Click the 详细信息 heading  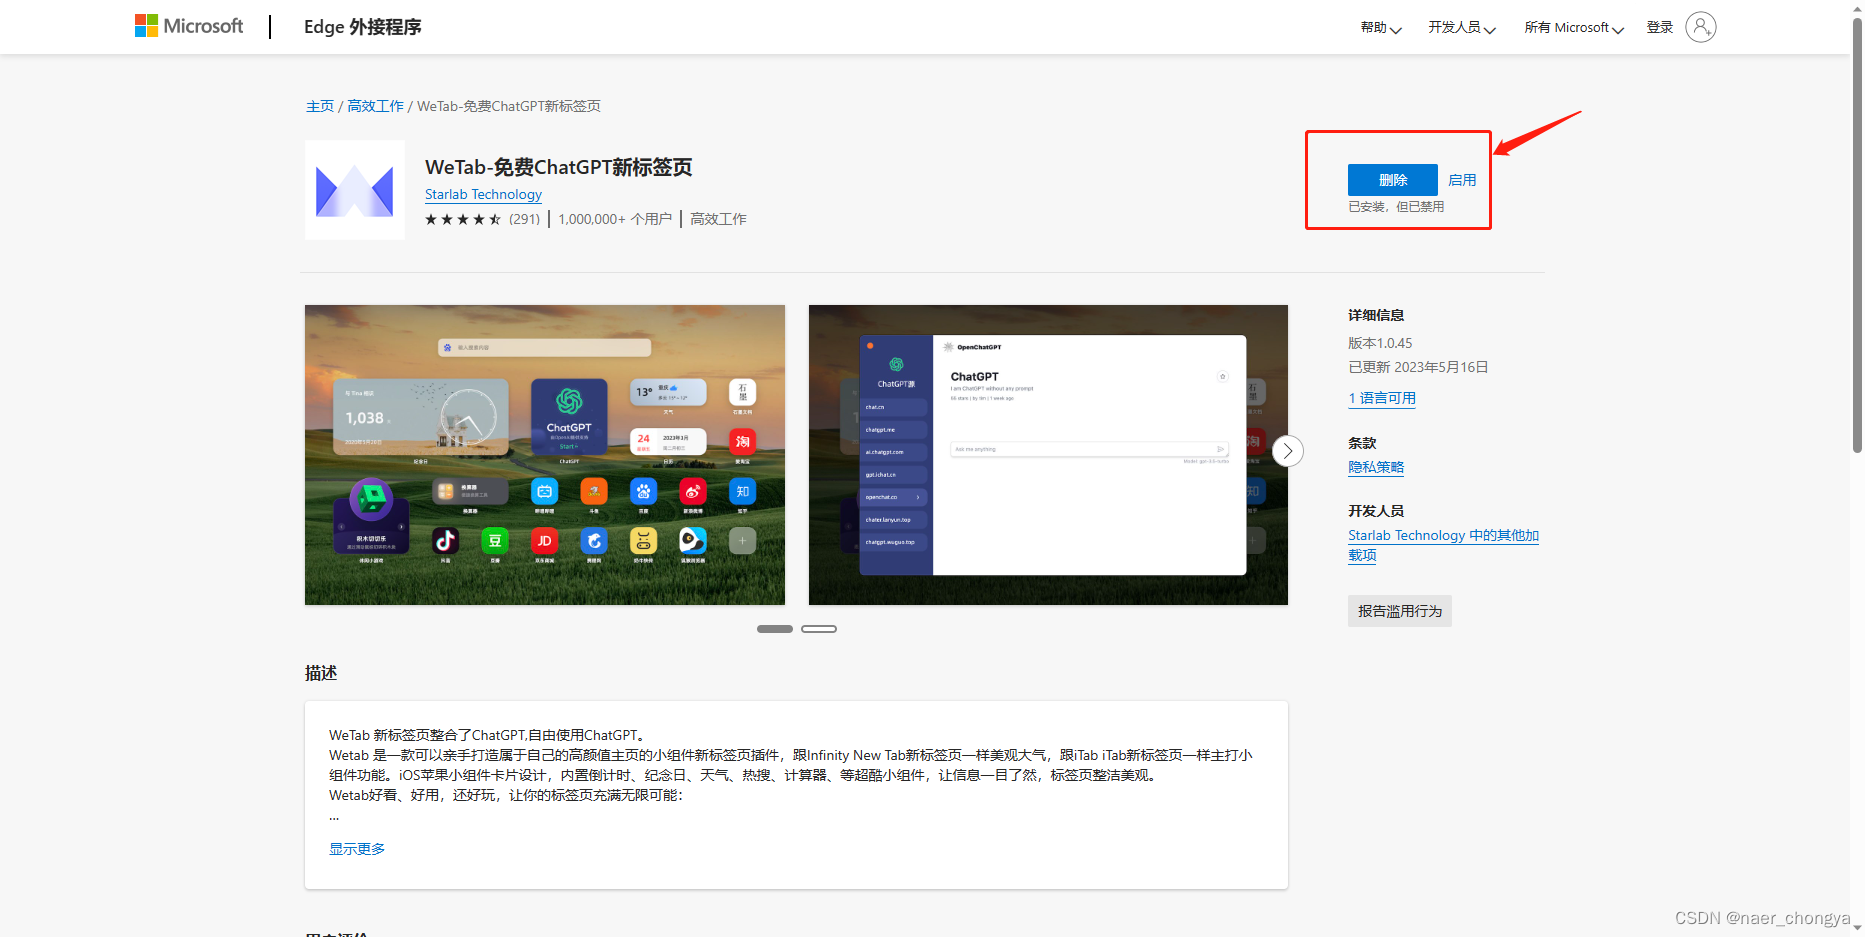1376,315
